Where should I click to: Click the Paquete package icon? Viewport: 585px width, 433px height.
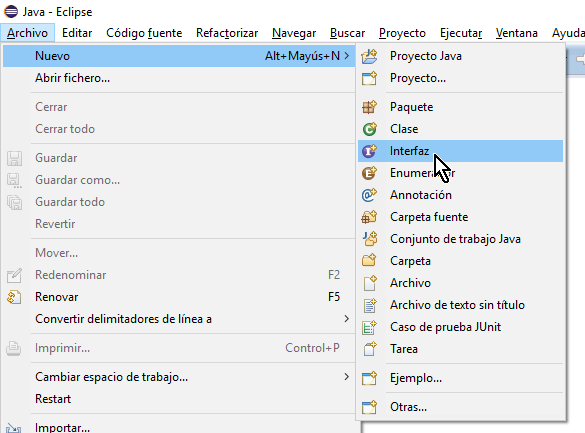pos(369,107)
